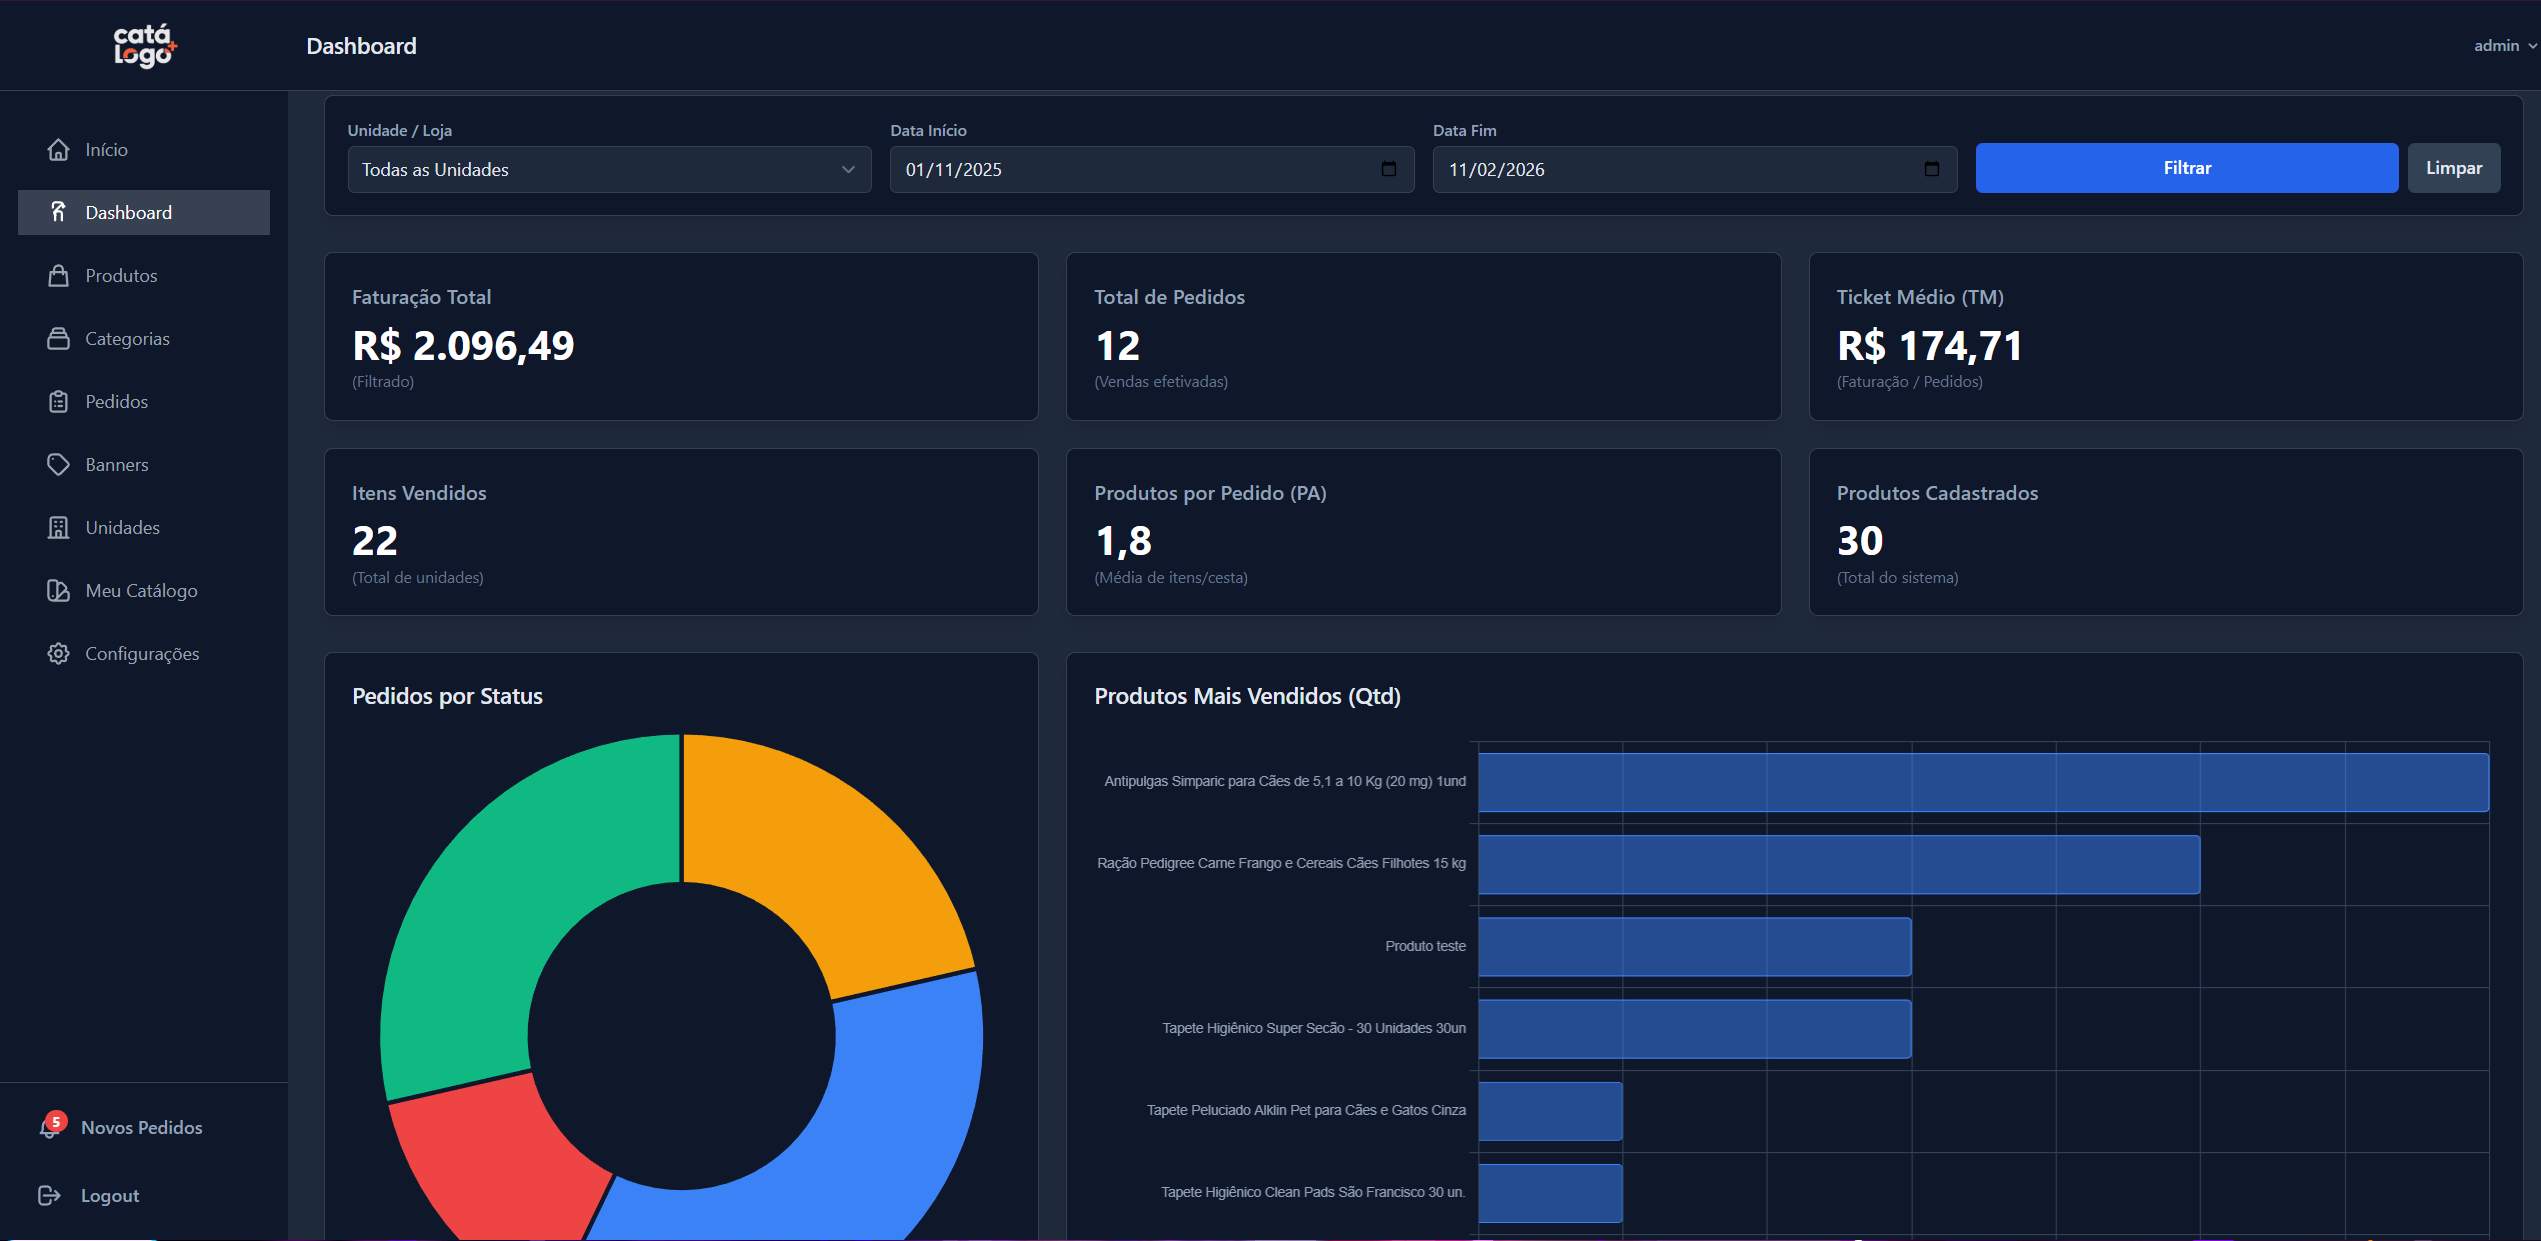Click the Logout arrow icon

(x=49, y=1195)
